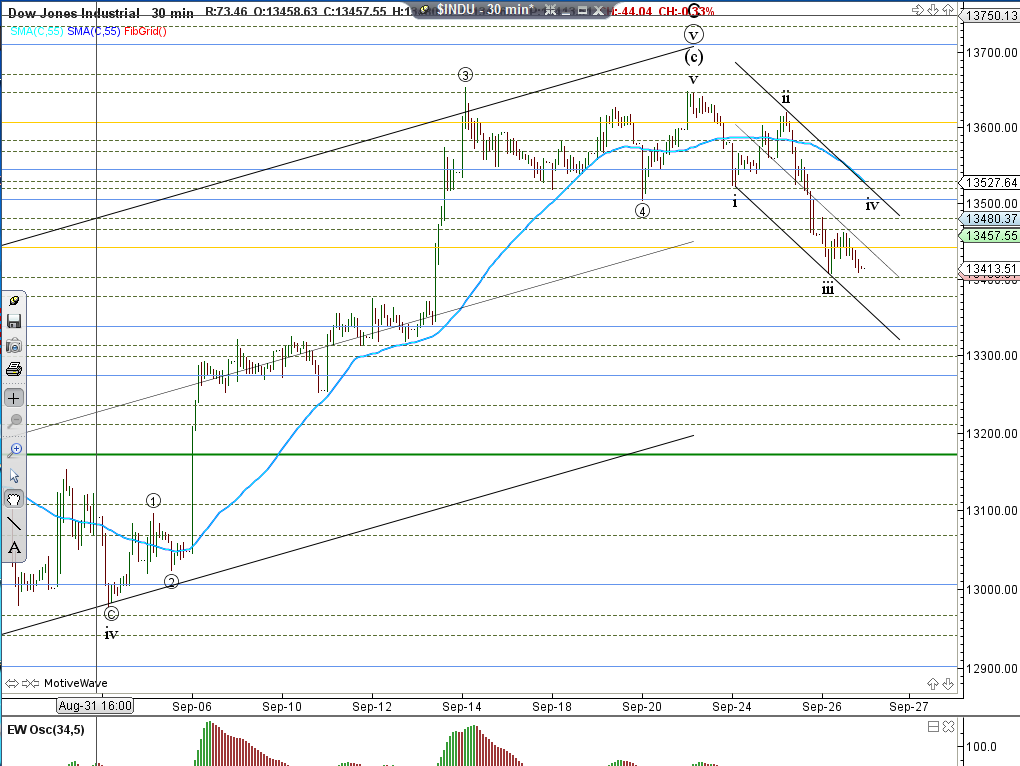The width and height of the screenshot is (1020, 766).
Task: Click the FibGrid() study label
Action: 144,31
